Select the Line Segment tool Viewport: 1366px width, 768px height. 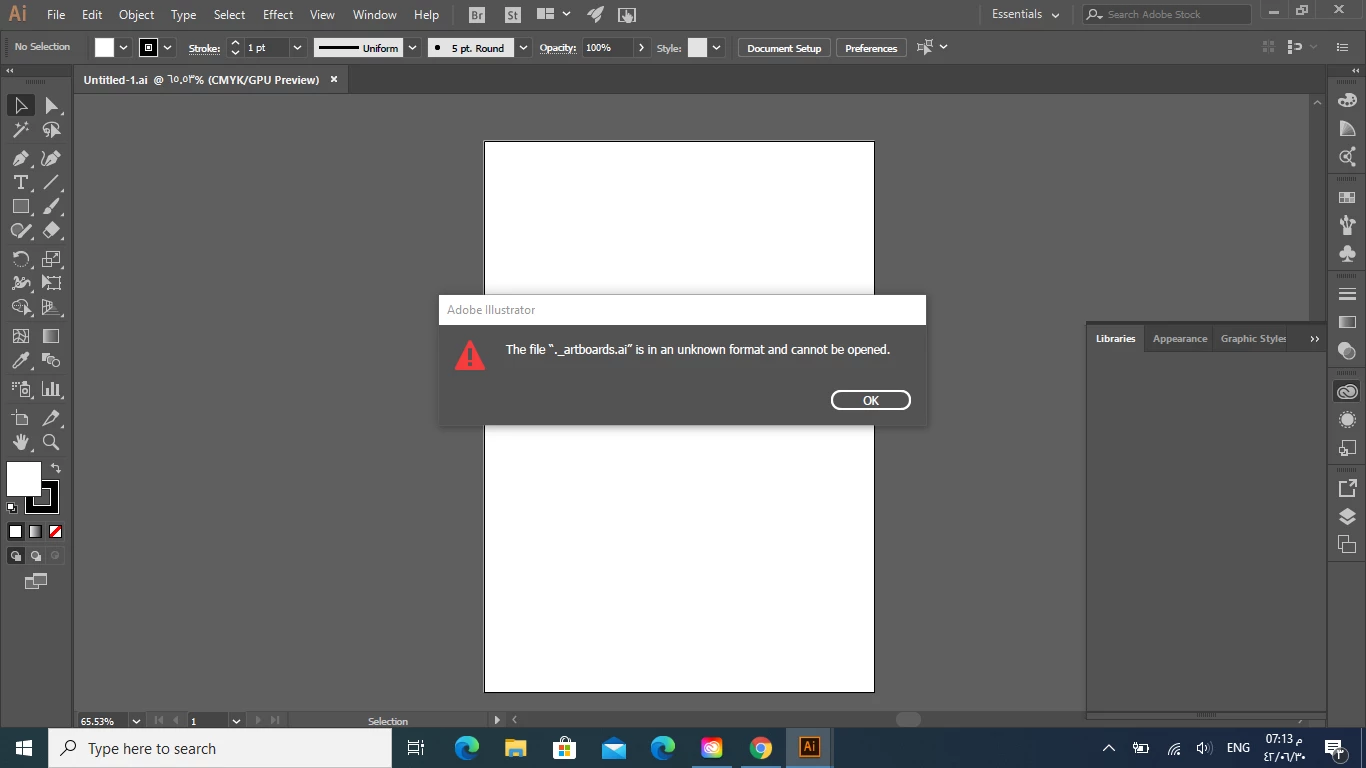(x=51, y=182)
